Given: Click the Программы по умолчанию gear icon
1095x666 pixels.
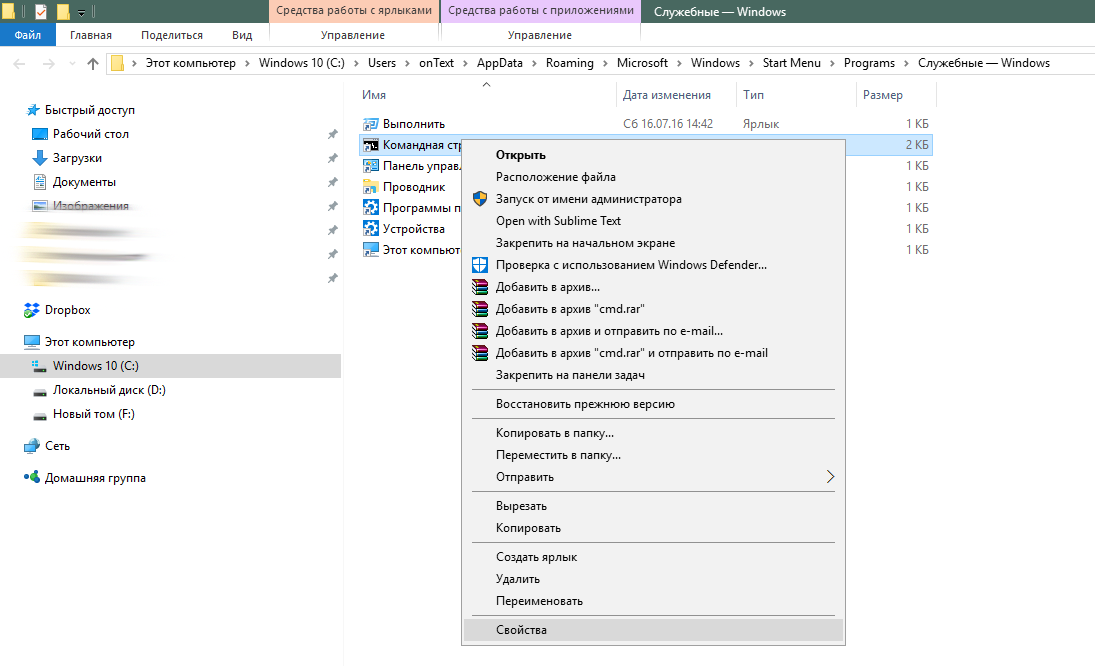Looking at the screenshot, I should pyautogui.click(x=371, y=208).
